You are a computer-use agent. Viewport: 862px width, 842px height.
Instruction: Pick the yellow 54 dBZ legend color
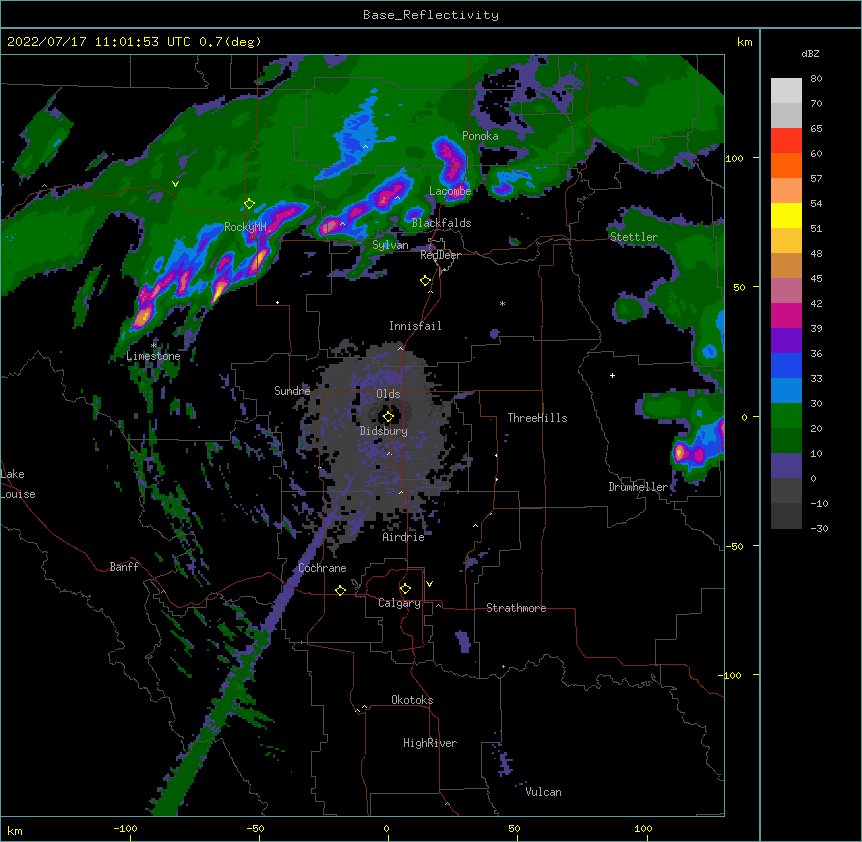(786, 215)
